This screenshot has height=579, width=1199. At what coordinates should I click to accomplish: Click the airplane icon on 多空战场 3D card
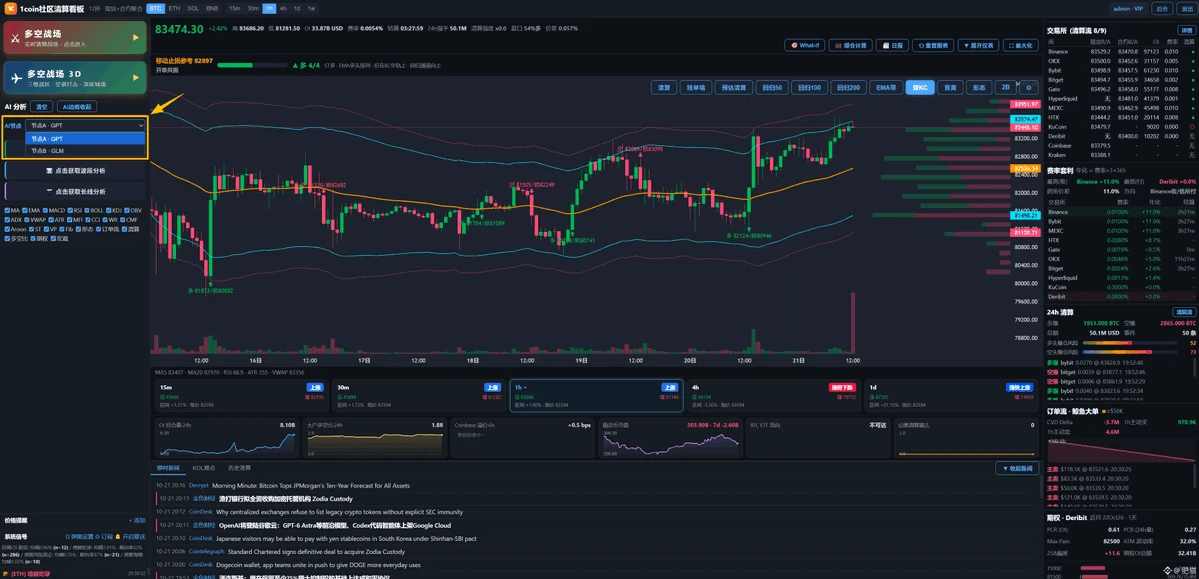(x=16, y=77)
